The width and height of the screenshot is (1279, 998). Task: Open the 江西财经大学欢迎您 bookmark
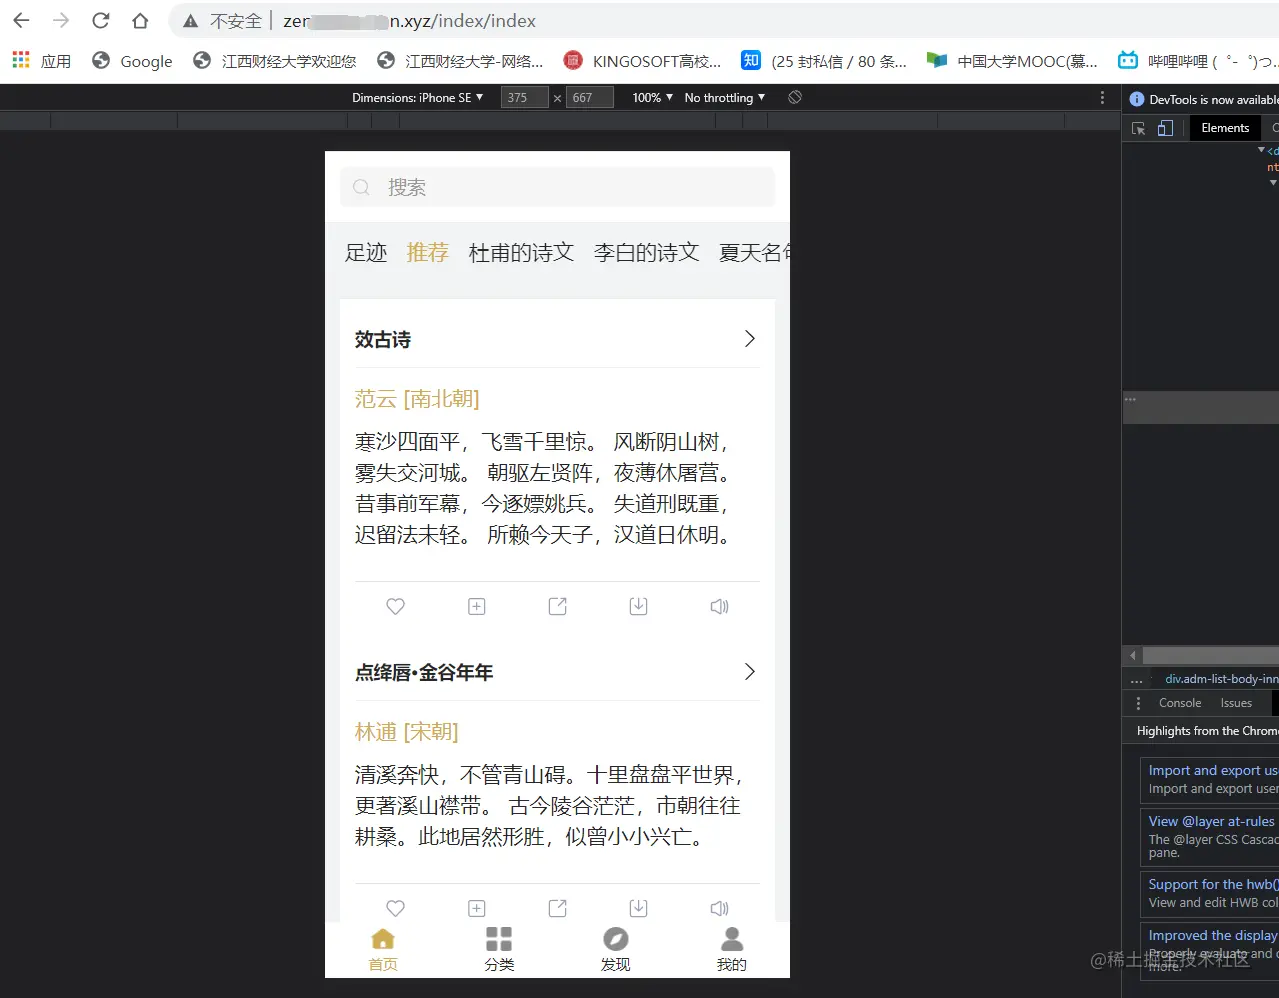pos(274,61)
